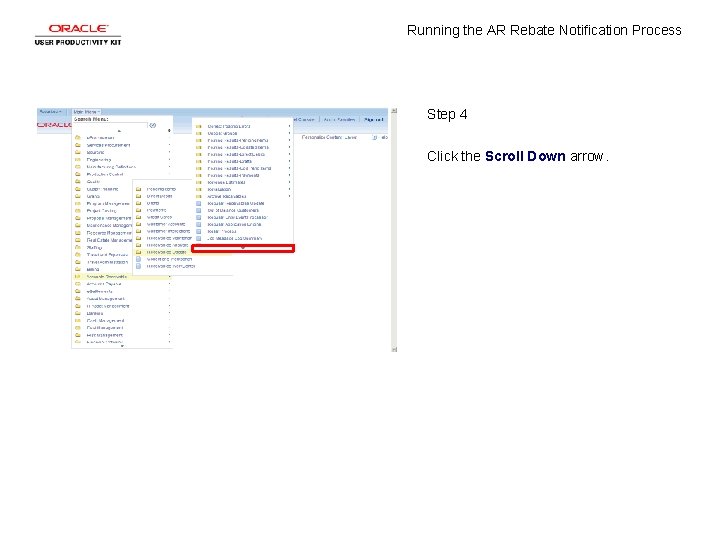Select the highlighted Receivables Update submenu item

(x=166, y=252)
